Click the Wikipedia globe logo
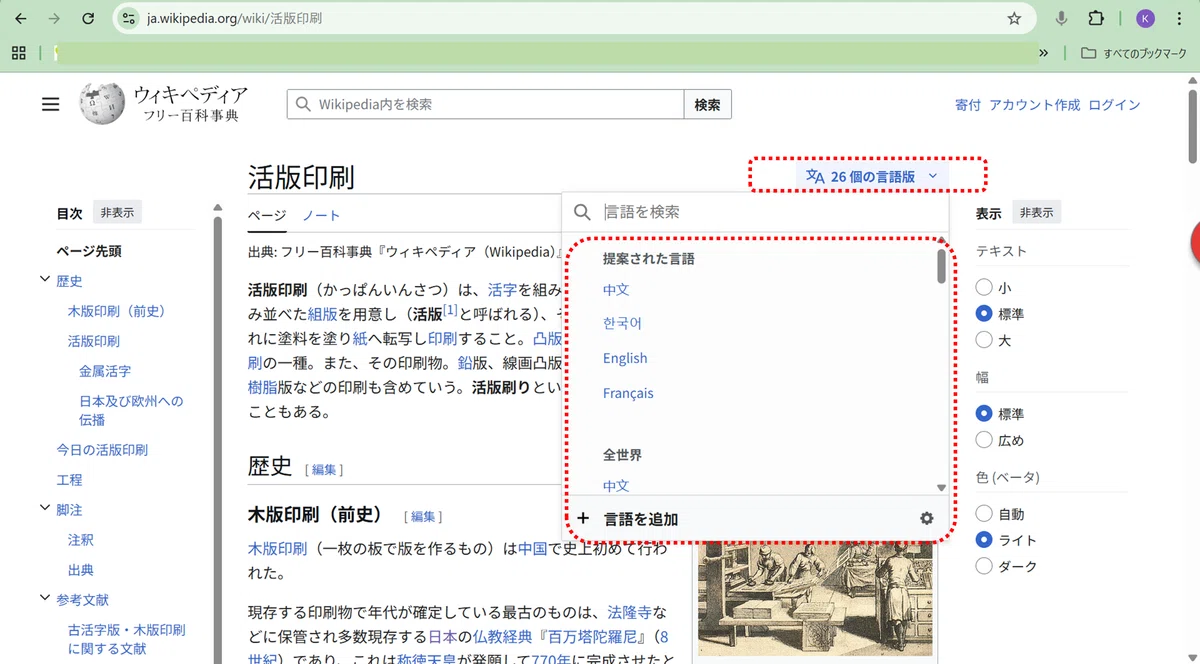The height and width of the screenshot is (664, 1200). point(103,103)
